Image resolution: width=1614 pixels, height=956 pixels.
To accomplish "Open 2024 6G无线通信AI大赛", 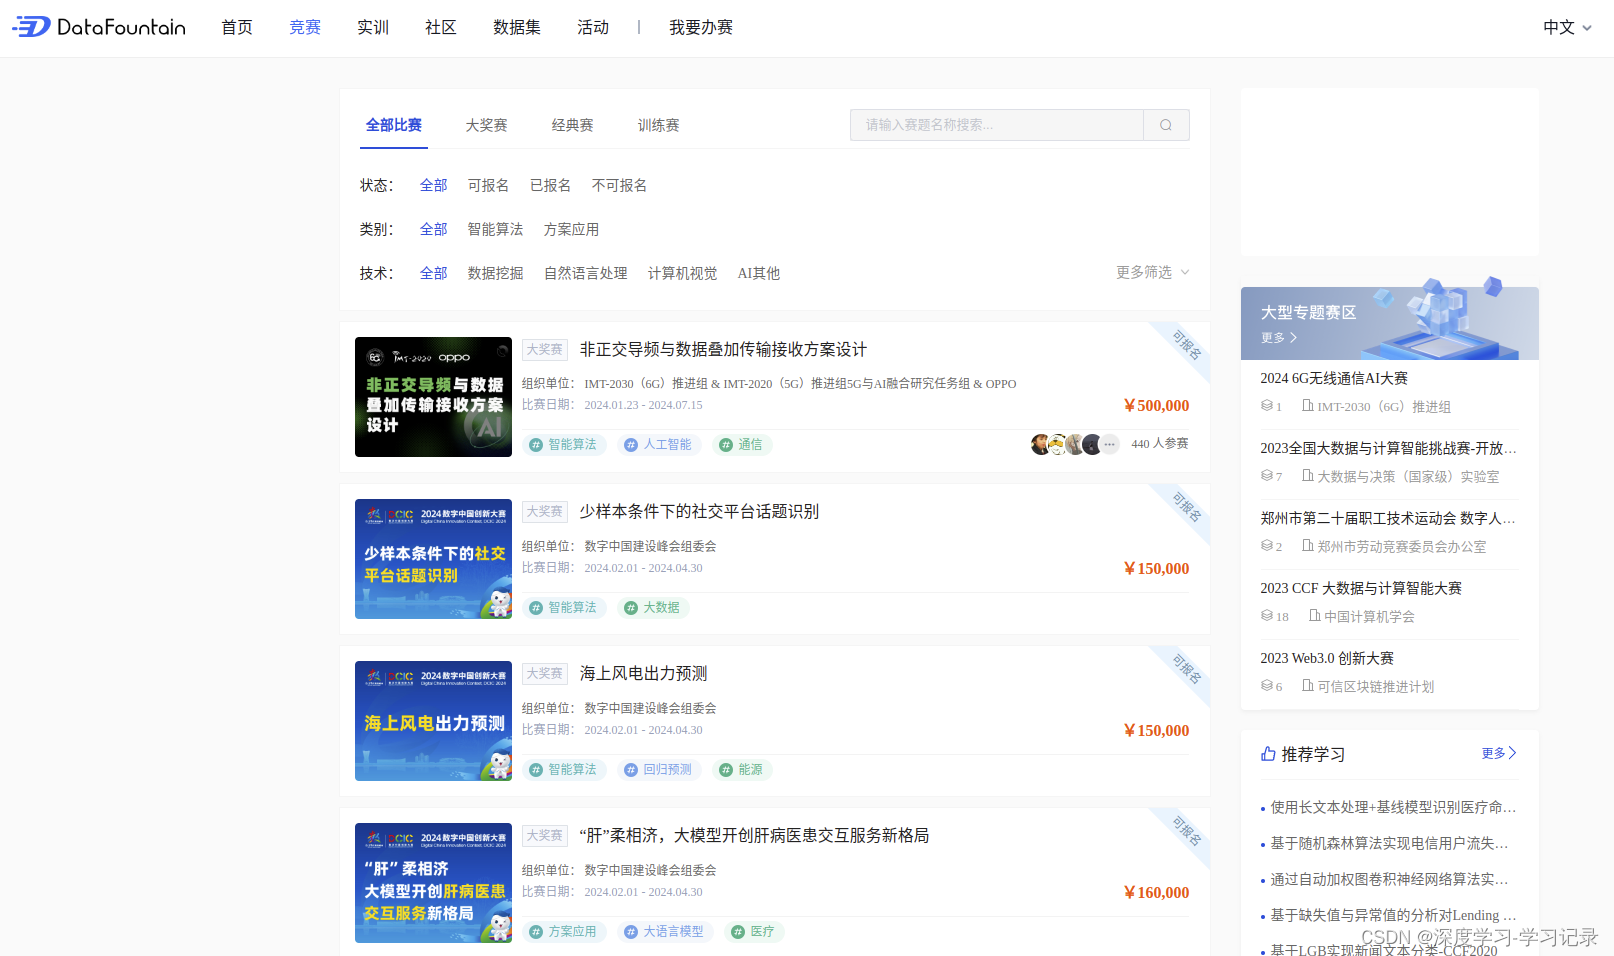I will 1334,378.
